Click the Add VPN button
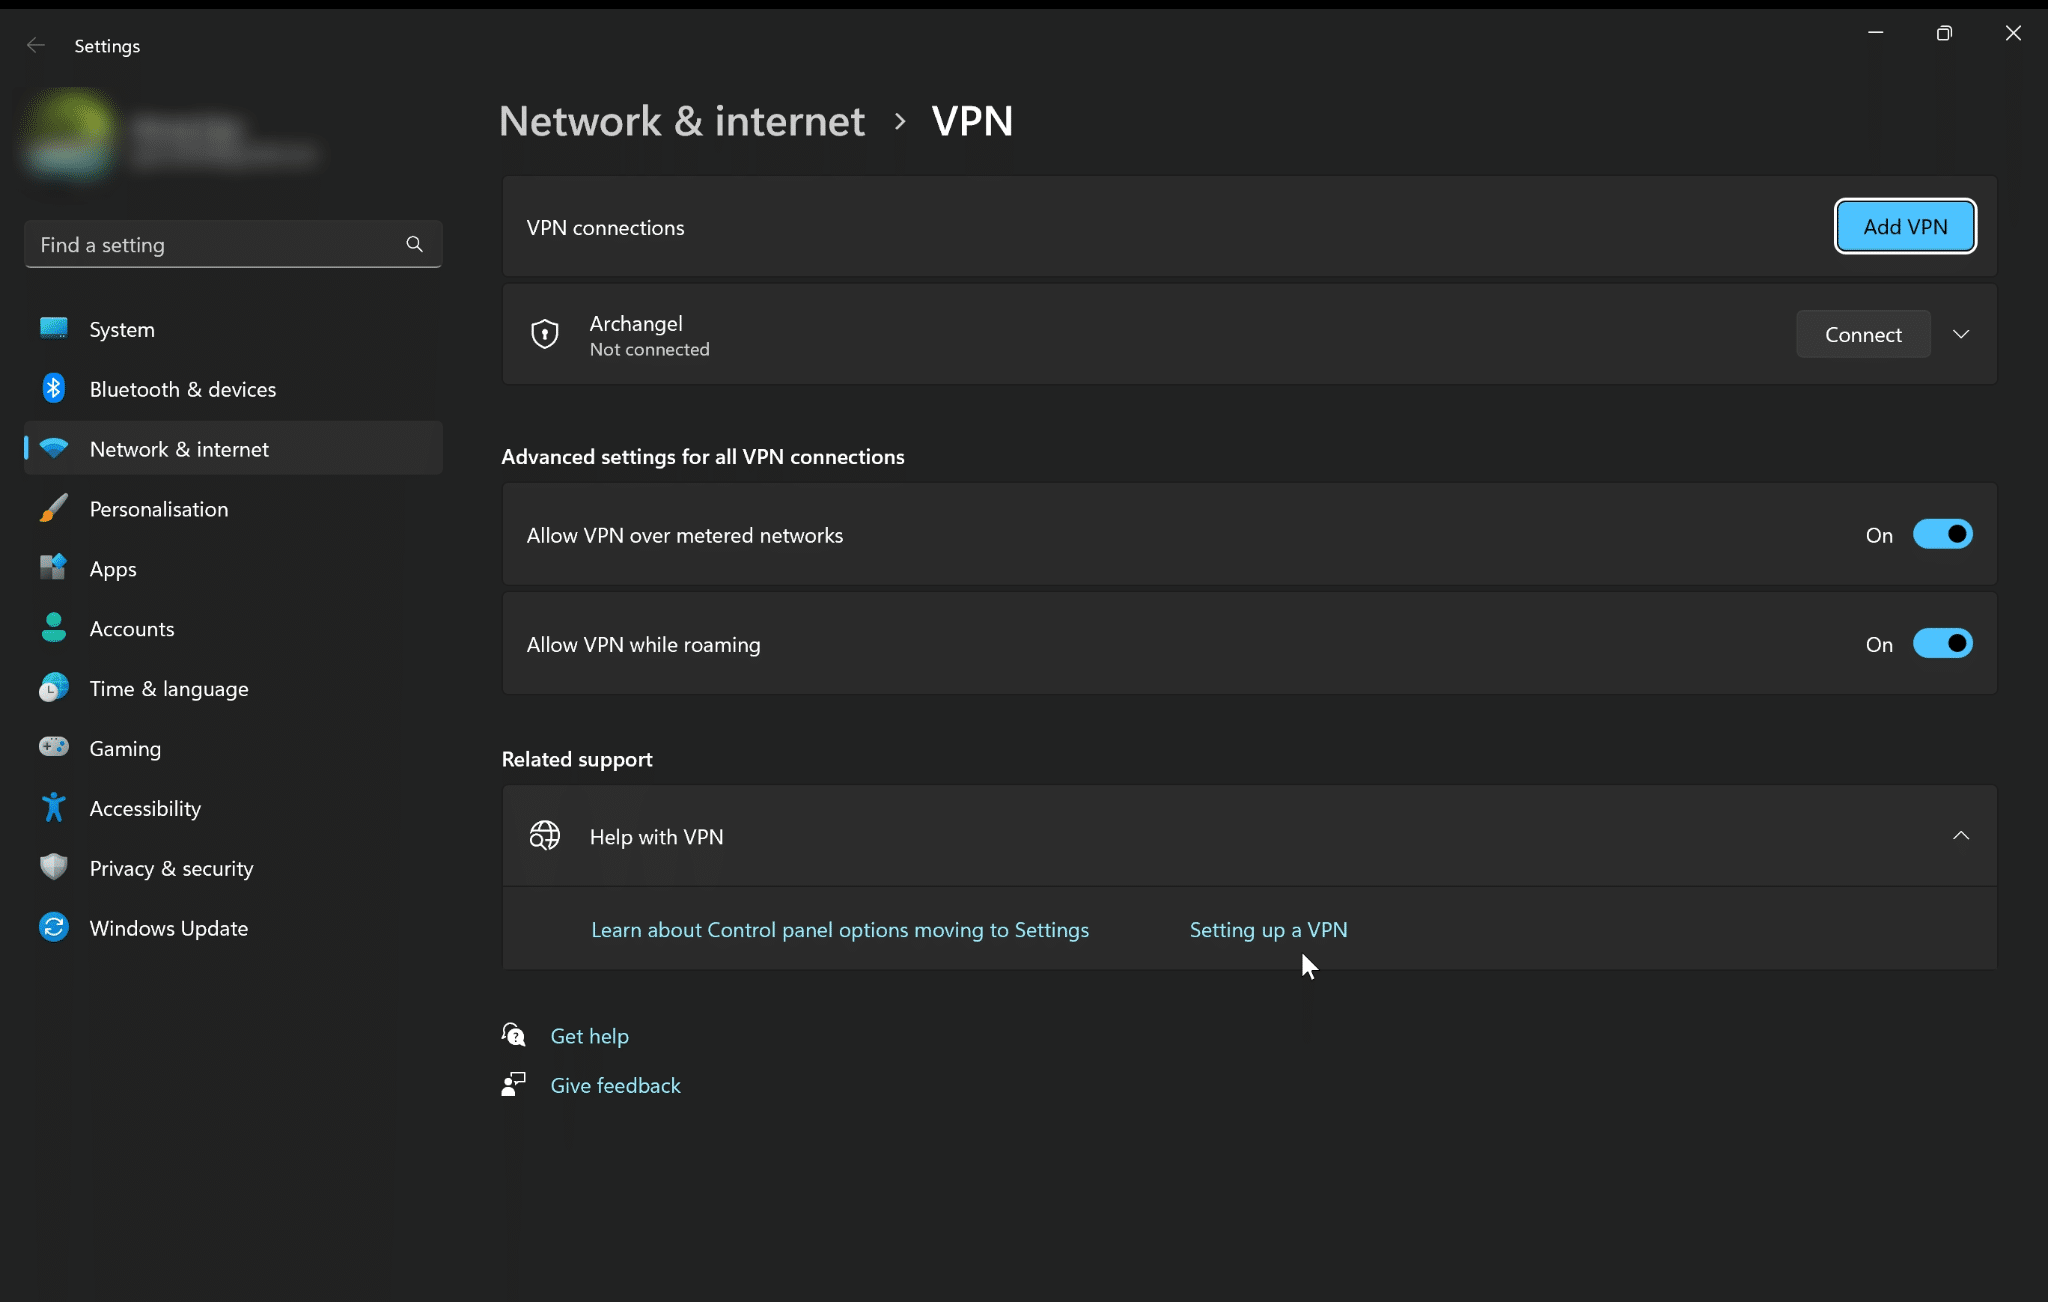The width and height of the screenshot is (2048, 1302). (1905, 226)
